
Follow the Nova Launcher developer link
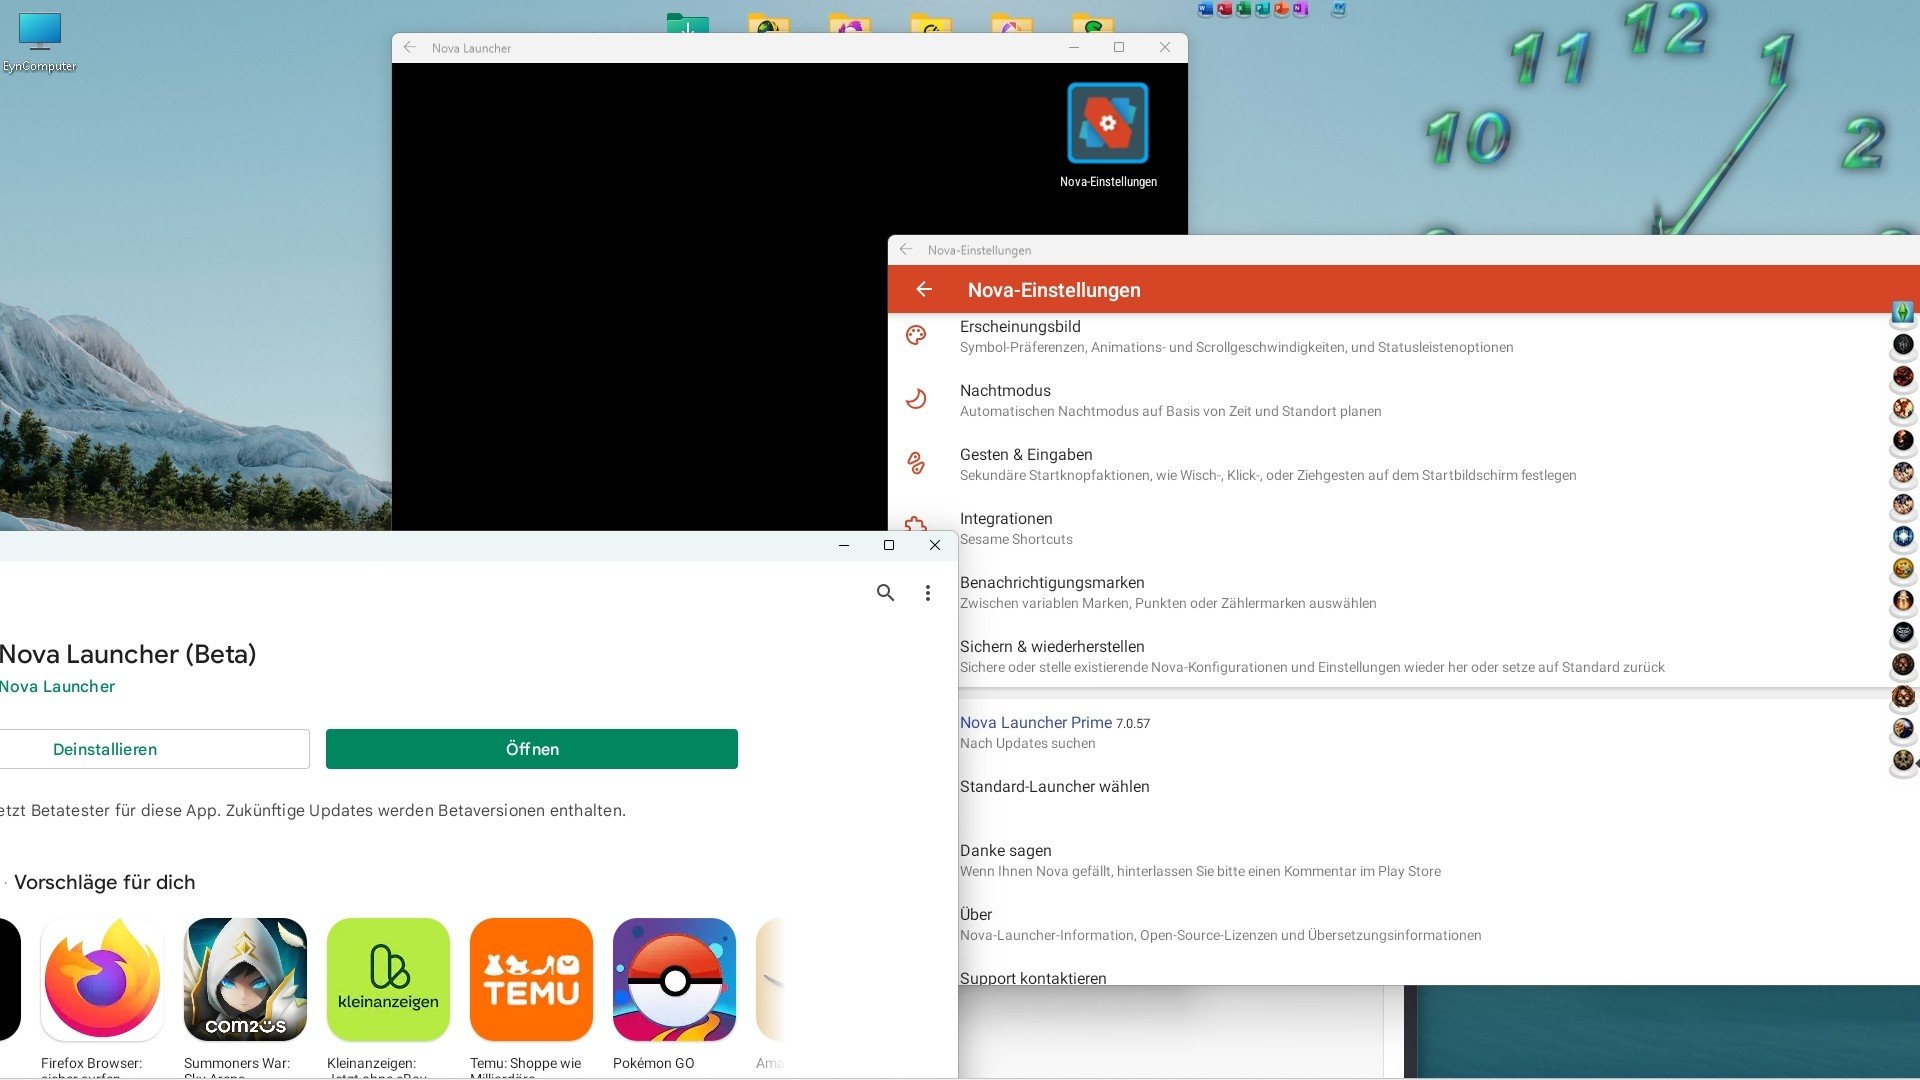58,687
